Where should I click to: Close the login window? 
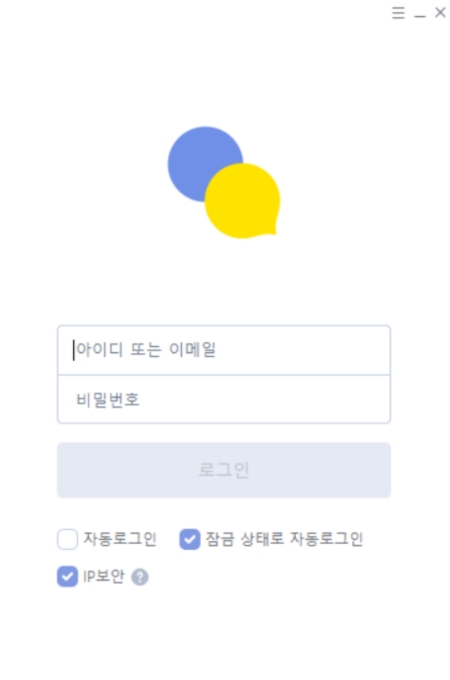pyautogui.click(x=440, y=13)
